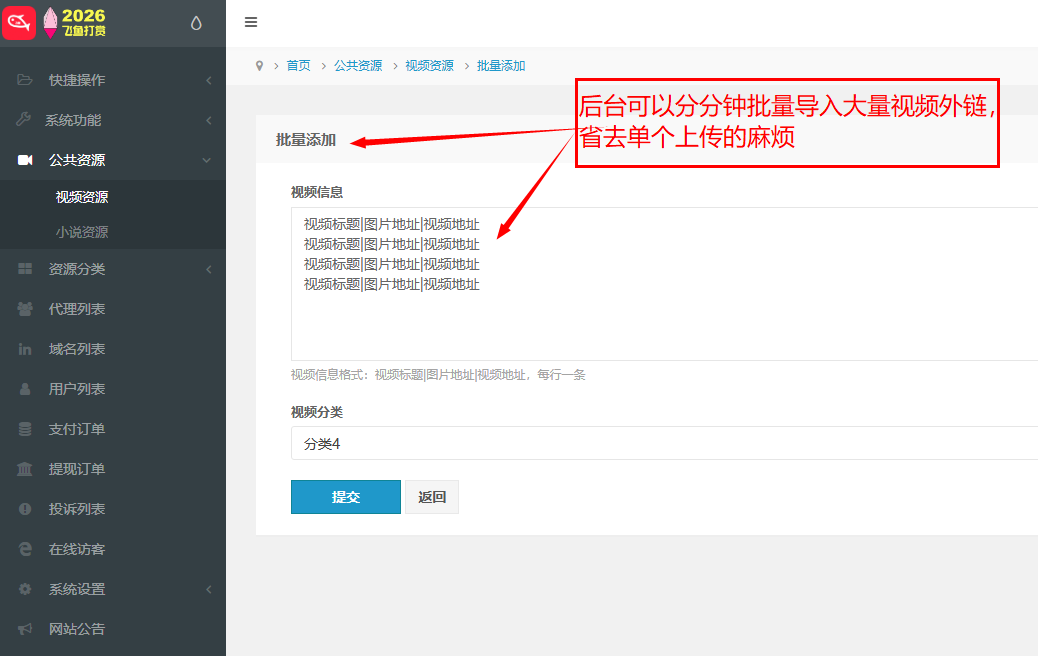
Task: Click the 'in' icon beside 域名列表
Action: pyautogui.click(x=25, y=349)
